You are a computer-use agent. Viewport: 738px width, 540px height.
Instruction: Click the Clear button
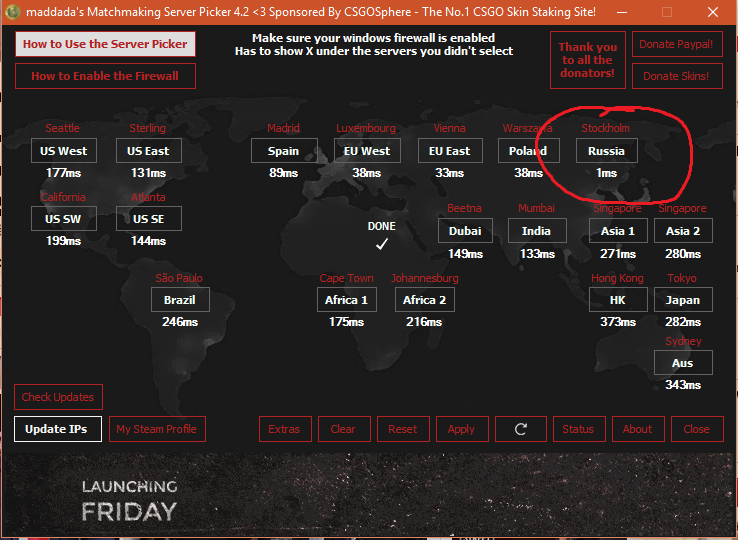344,429
